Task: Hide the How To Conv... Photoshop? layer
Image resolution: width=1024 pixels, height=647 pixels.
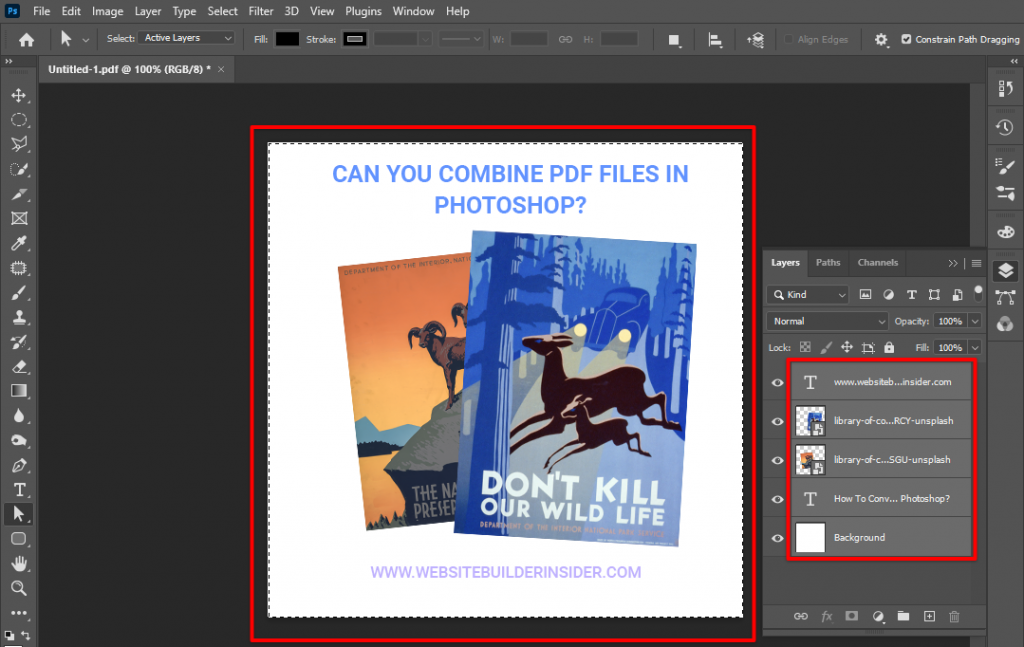Action: point(777,499)
